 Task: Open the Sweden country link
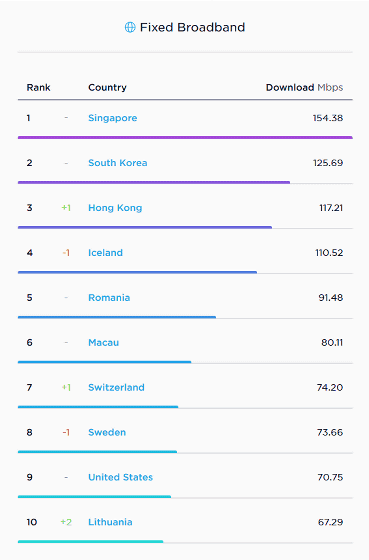click(x=107, y=432)
